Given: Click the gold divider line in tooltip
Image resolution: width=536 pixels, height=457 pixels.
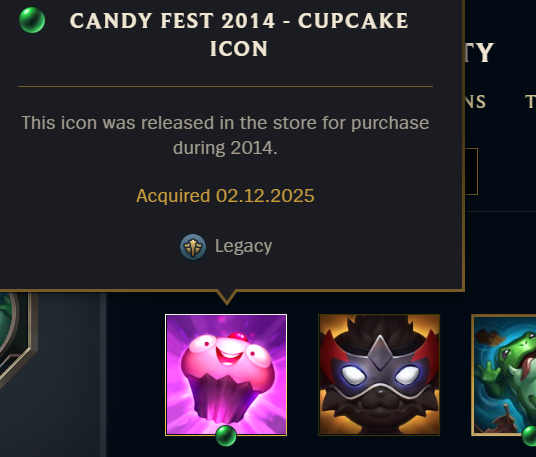Looking at the screenshot, I should click(225, 86).
